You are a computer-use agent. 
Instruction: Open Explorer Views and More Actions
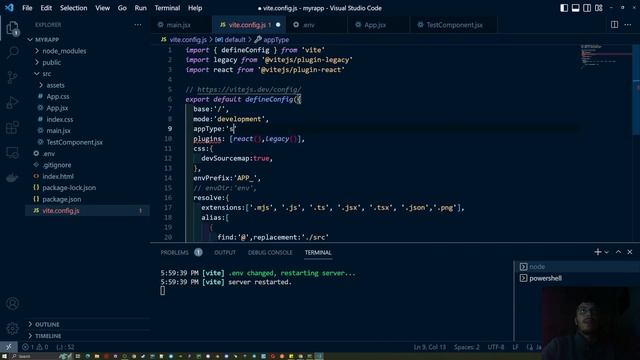point(138,25)
